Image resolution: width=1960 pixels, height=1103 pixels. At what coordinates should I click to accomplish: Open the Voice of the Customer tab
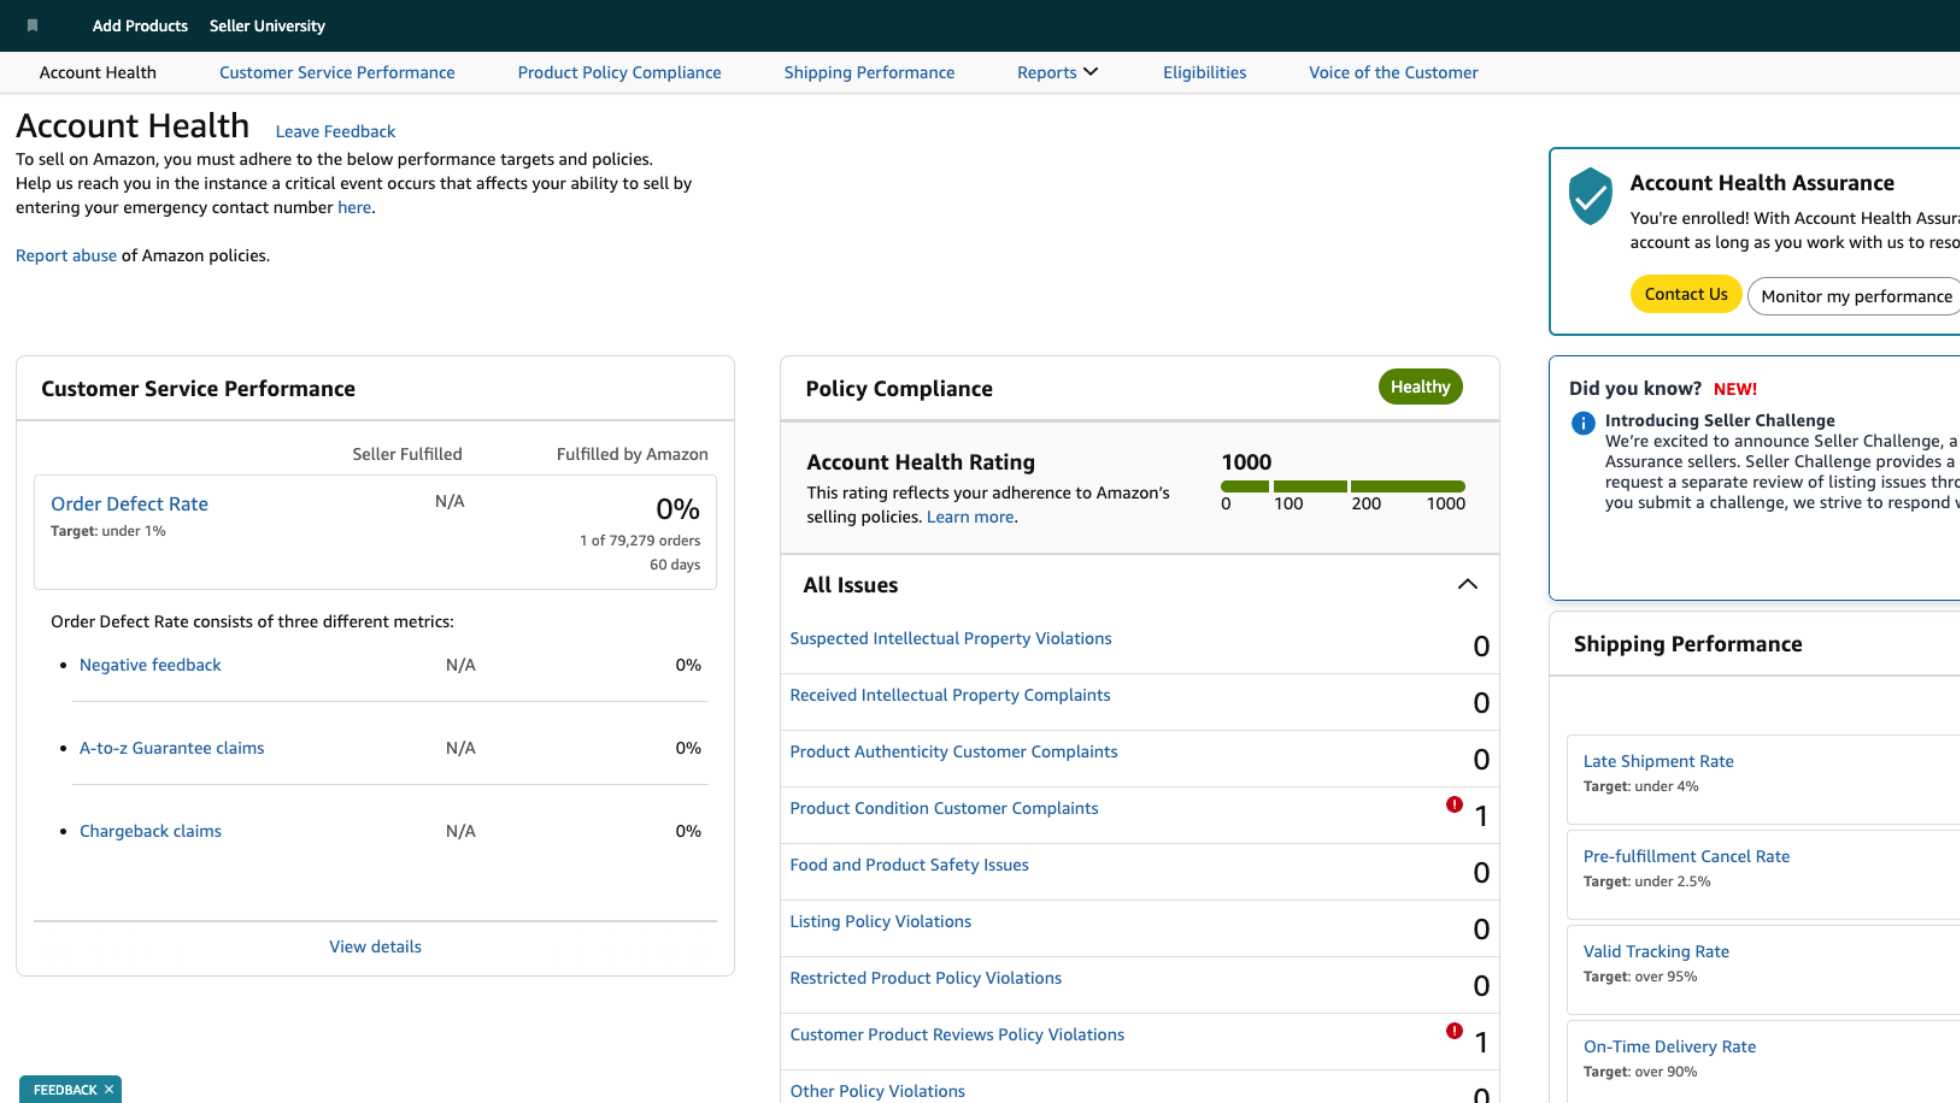(1392, 72)
